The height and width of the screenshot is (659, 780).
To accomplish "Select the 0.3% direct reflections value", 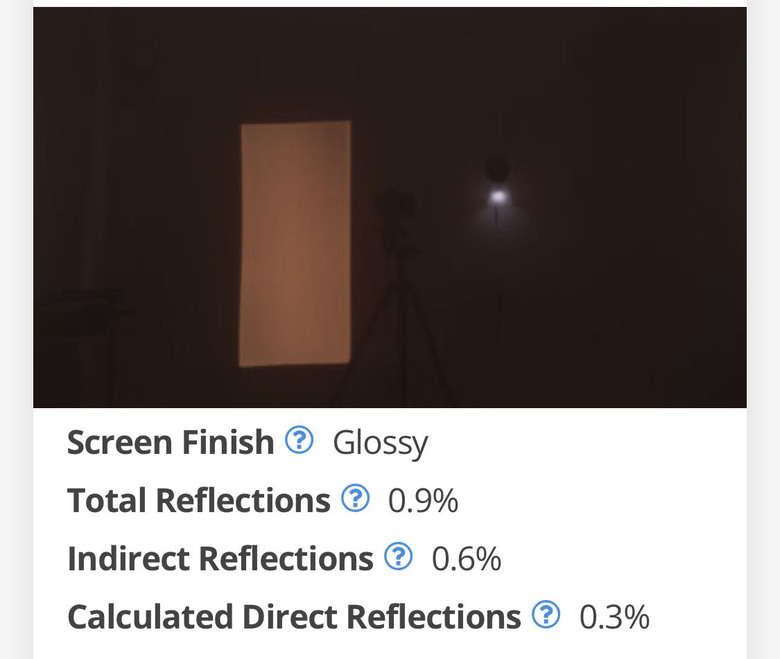I will pyautogui.click(x=614, y=617).
